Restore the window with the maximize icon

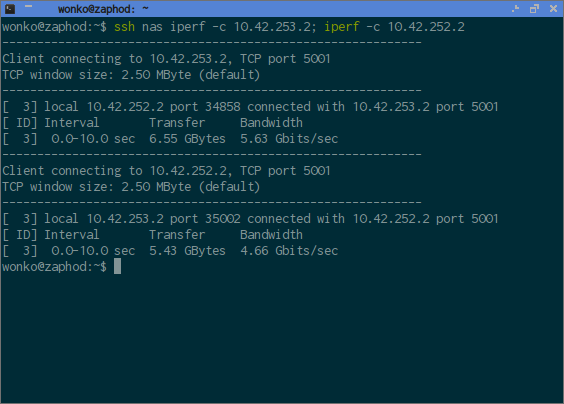535,9
